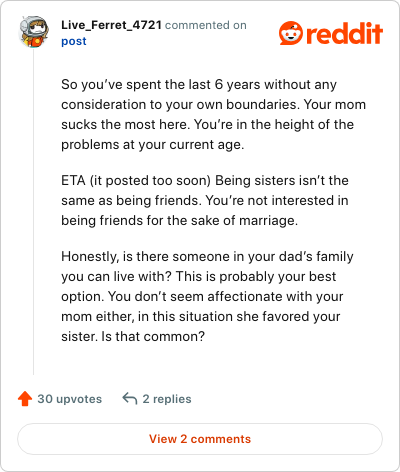Screen dimensions: 400x472
Task: Click the paragraph starting "Honestly, is there"
Action: point(207,296)
